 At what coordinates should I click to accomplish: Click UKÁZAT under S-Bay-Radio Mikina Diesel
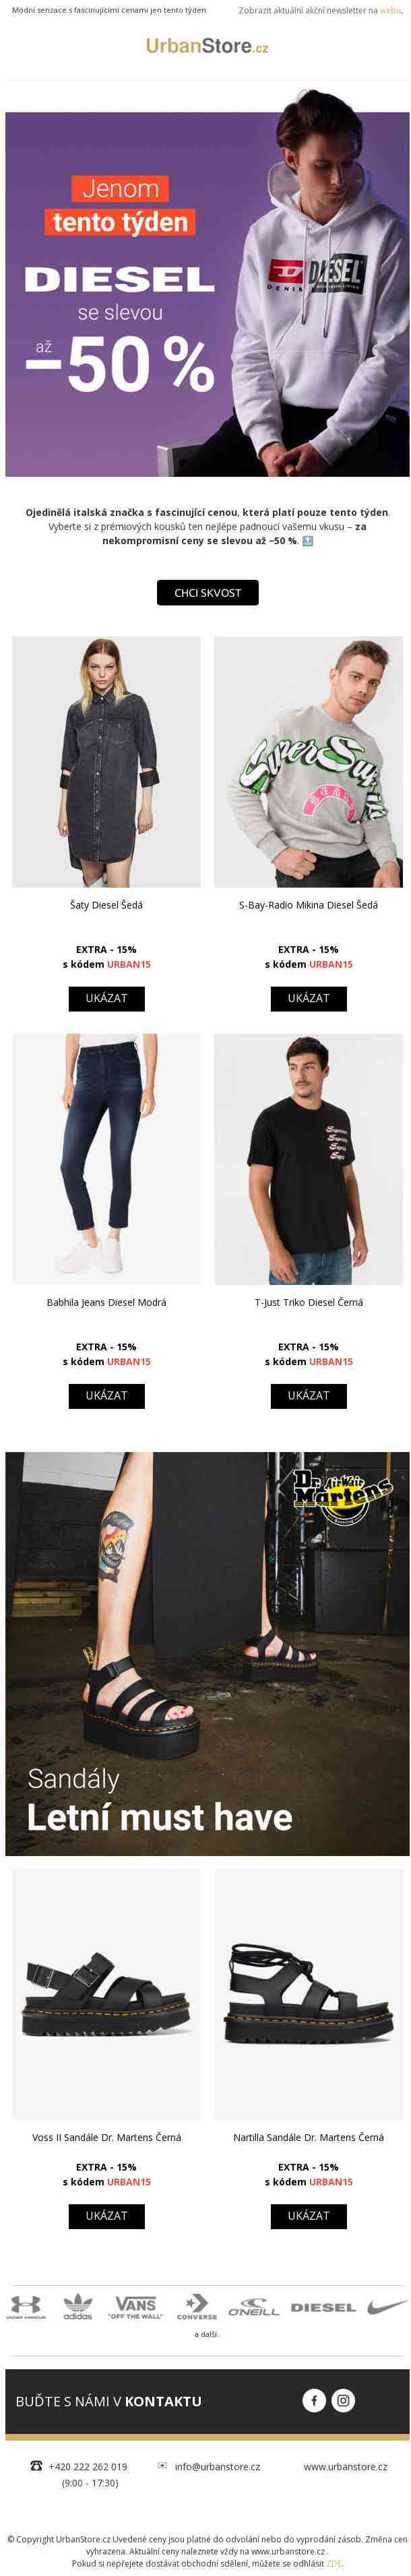click(308, 998)
